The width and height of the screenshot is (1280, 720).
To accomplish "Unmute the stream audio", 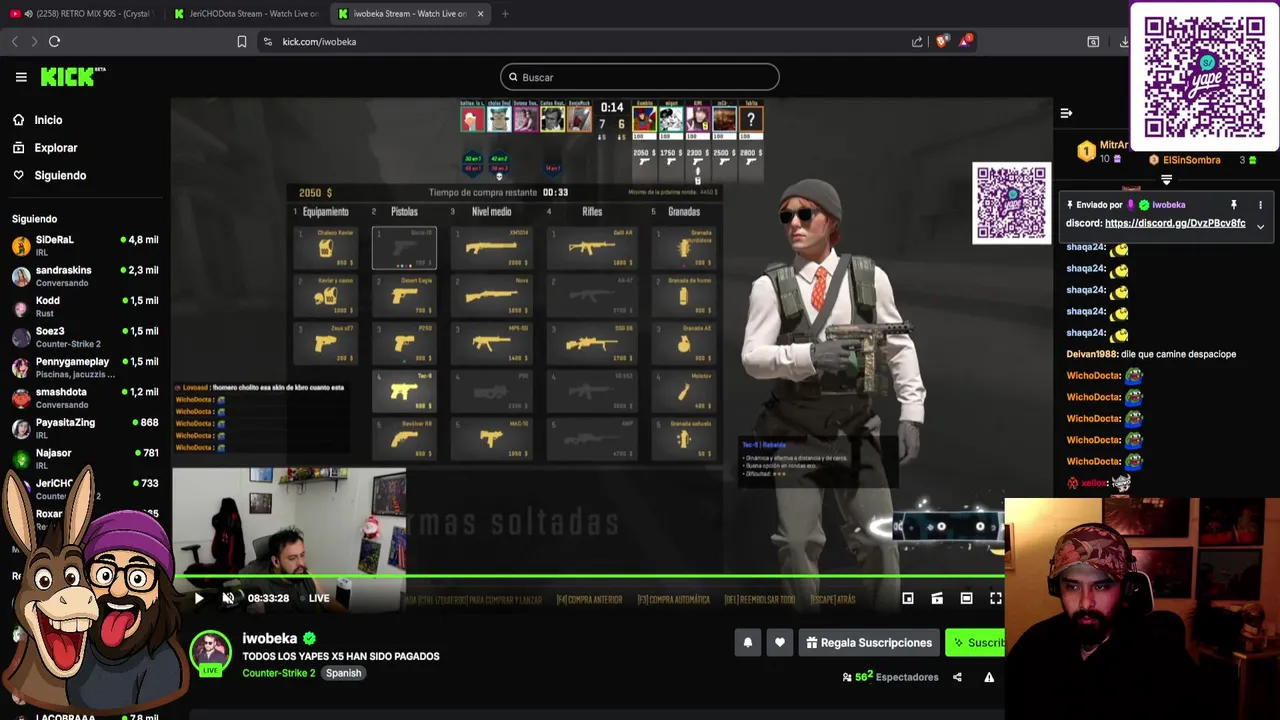I will pyautogui.click(x=228, y=598).
